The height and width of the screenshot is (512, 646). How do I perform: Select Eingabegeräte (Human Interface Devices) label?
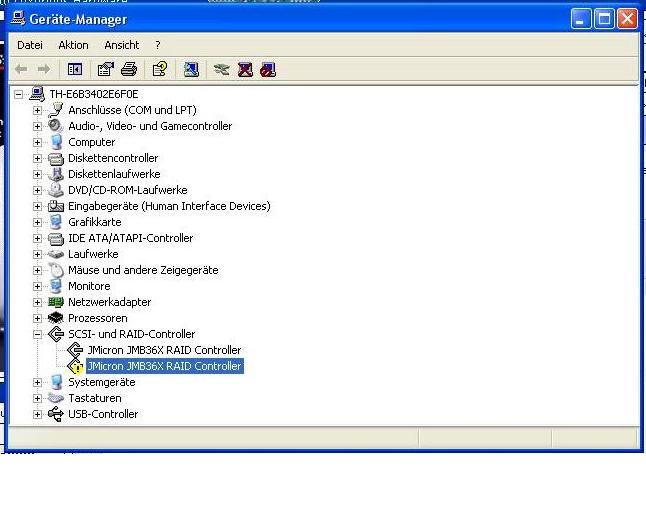169,206
